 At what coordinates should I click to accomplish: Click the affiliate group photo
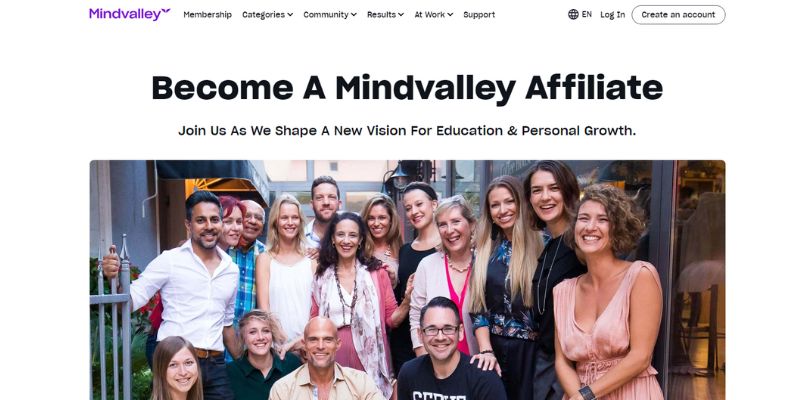(x=407, y=280)
